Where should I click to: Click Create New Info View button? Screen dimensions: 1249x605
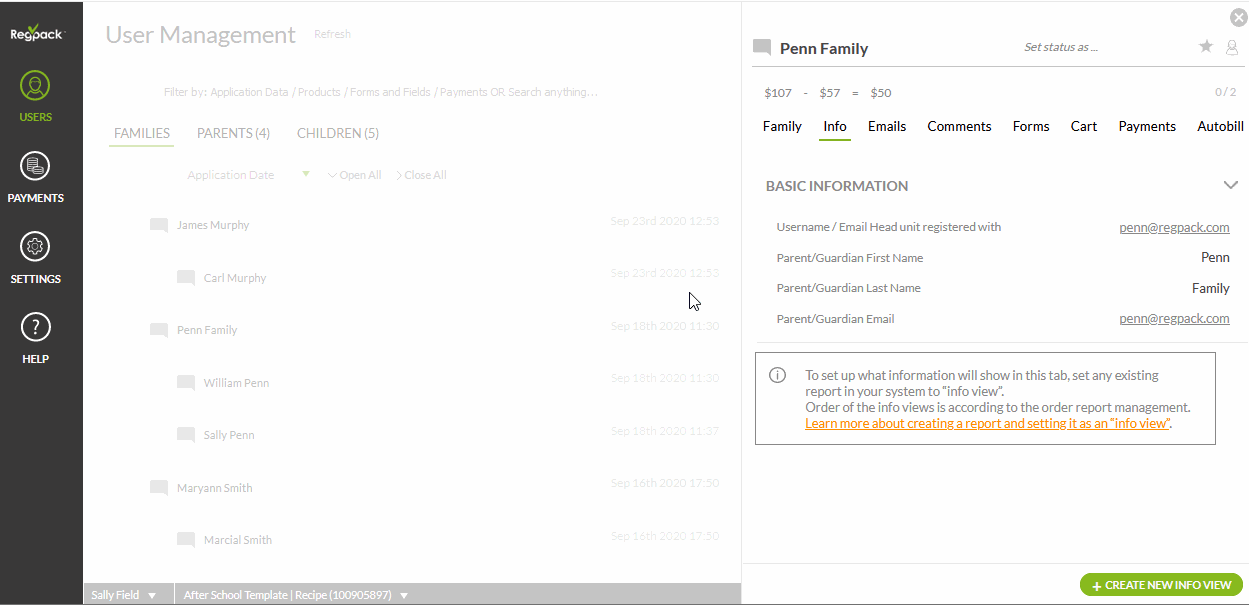tap(1161, 585)
